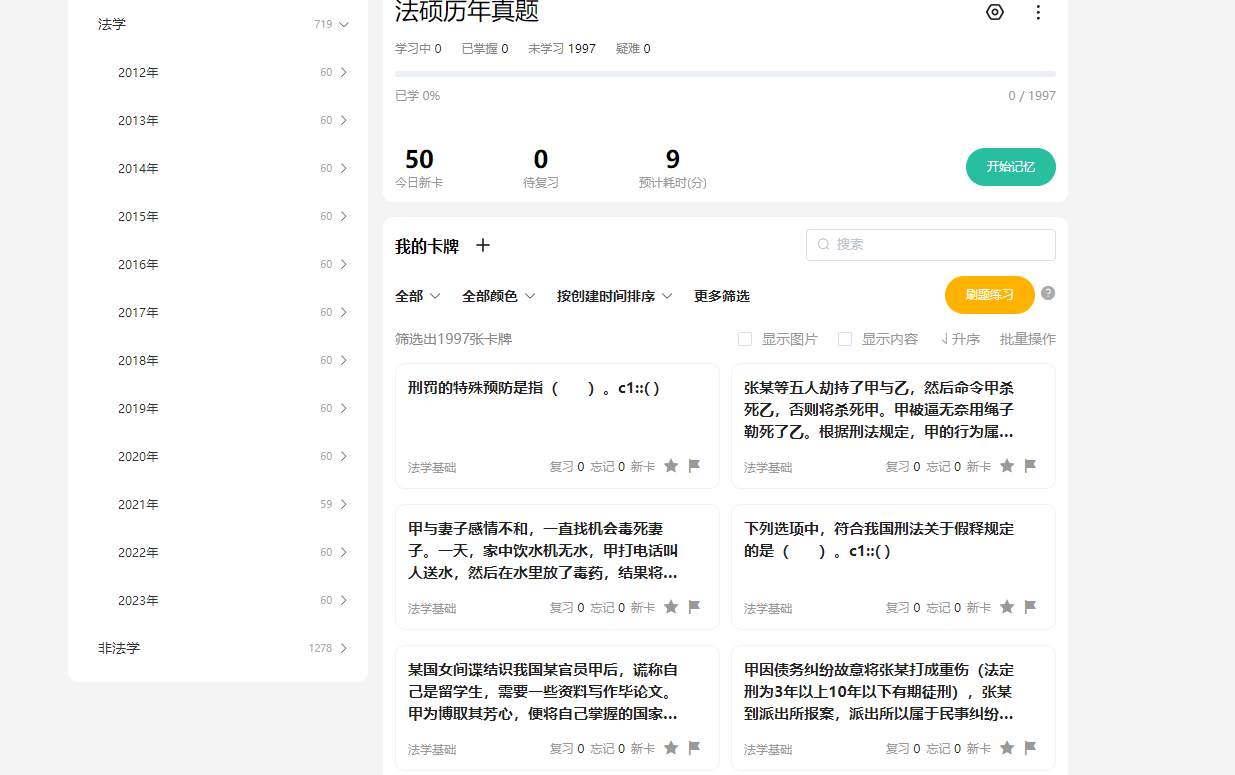Expand the chevron next to 2018年
This screenshot has width=1235, height=775.
pyautogui.click(x=344, y=360)
